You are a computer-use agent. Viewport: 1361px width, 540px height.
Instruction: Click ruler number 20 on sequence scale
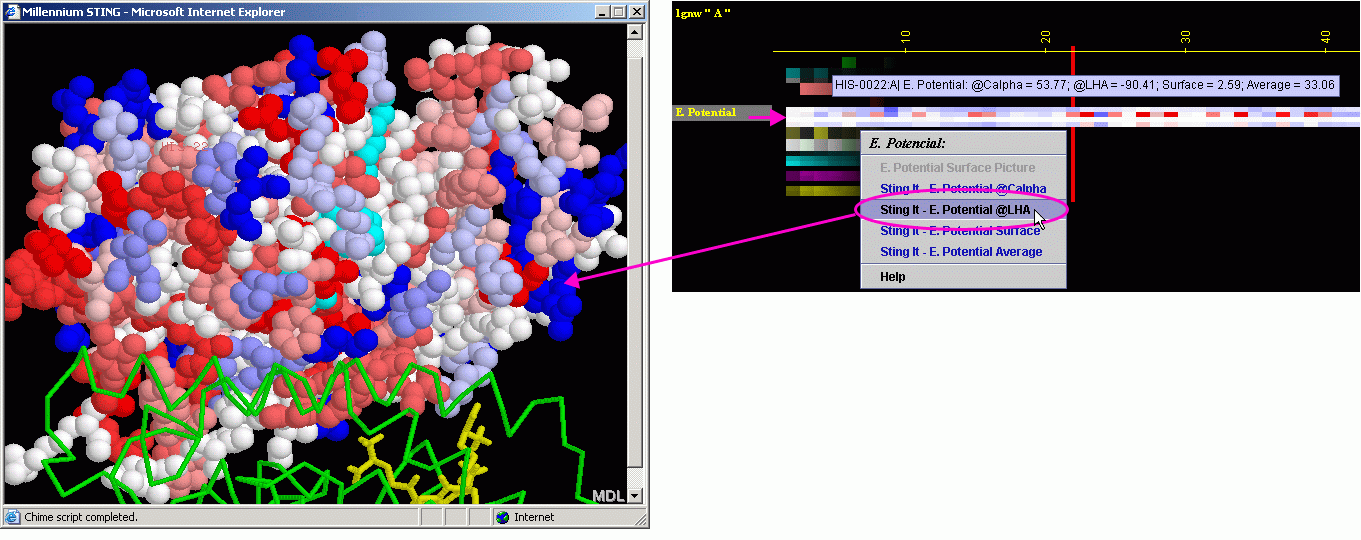click(x=1045, y=39)
